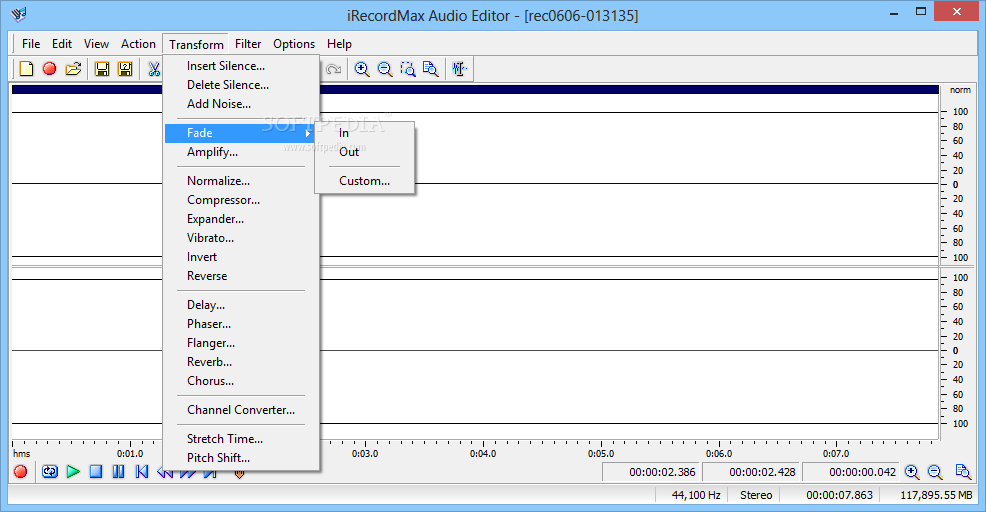The height and width of the screenshot is (512, 986).
Task: Save the file with the floppy disk icon
Action: coord(102,69)
